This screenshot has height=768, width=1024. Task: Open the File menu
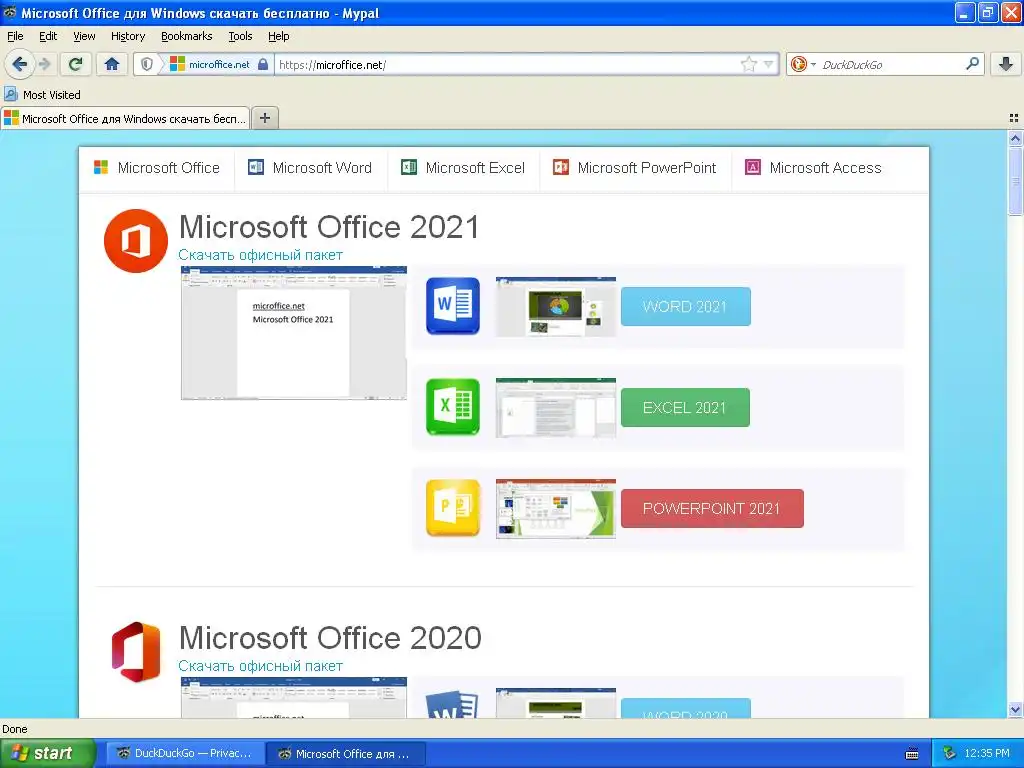14,36
